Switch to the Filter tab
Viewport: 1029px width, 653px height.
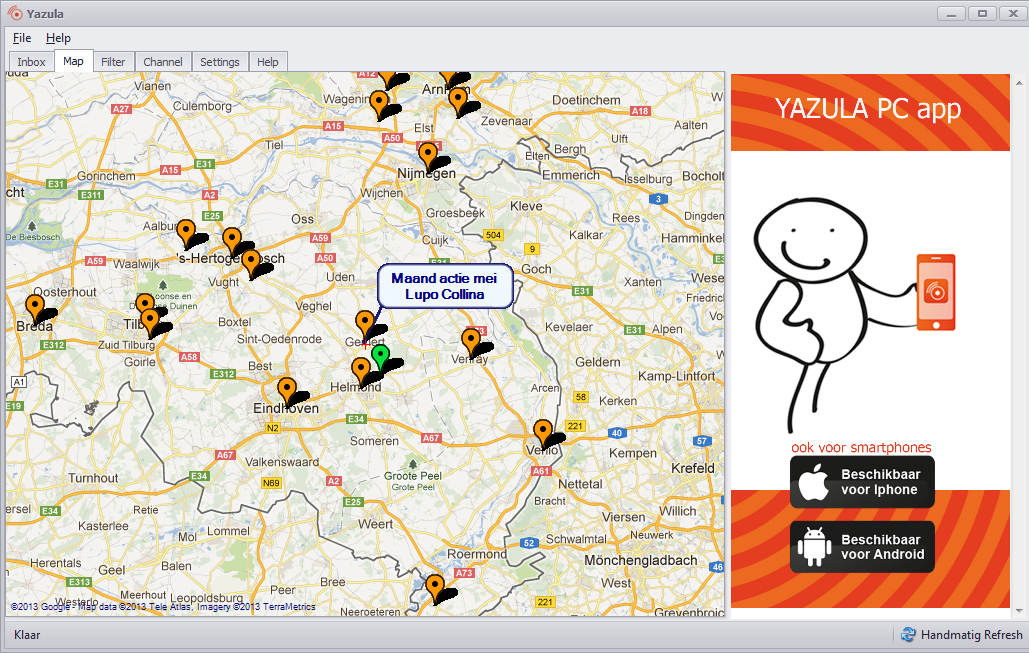pos(113,62)
